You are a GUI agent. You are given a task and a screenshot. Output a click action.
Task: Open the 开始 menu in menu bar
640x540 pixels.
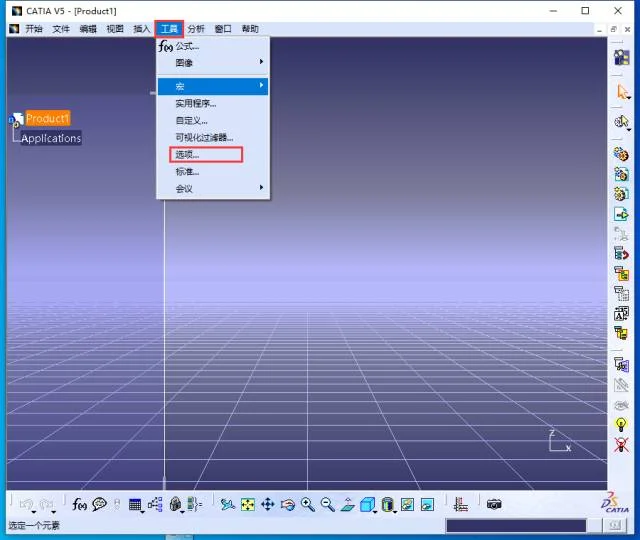tap(34, 29)
